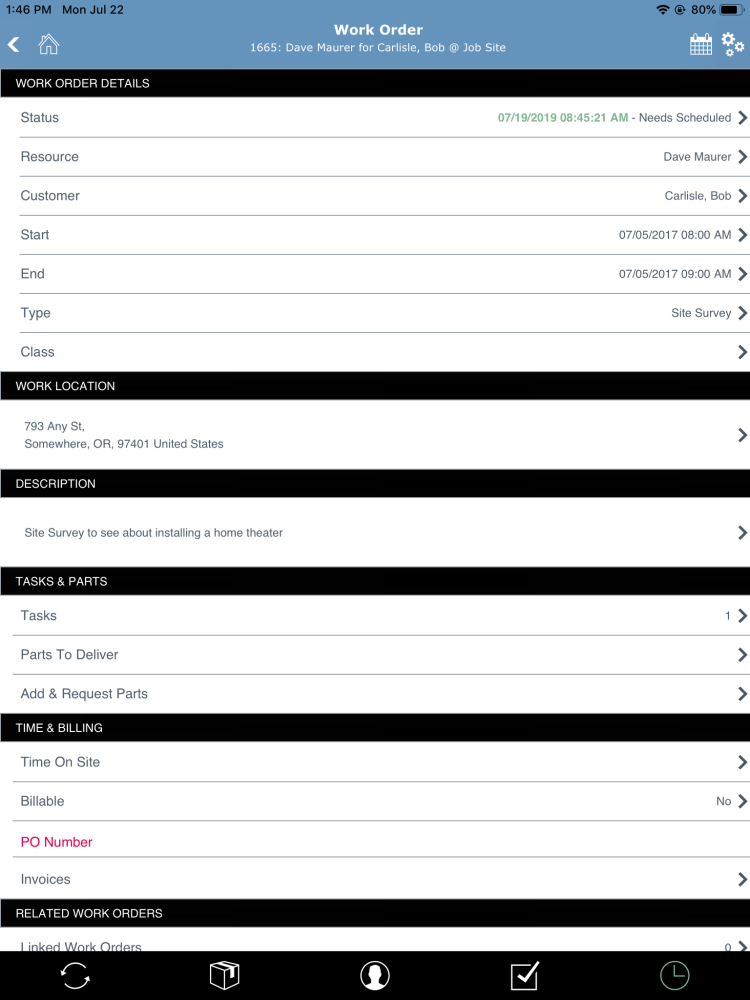Screen dimensions: 750x1000
Task: Open the tasks checklist icon in bottom bar
Action: 524,975
